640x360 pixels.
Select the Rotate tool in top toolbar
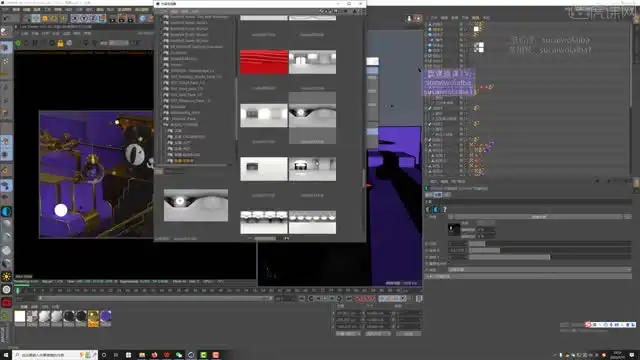(53, 18)
